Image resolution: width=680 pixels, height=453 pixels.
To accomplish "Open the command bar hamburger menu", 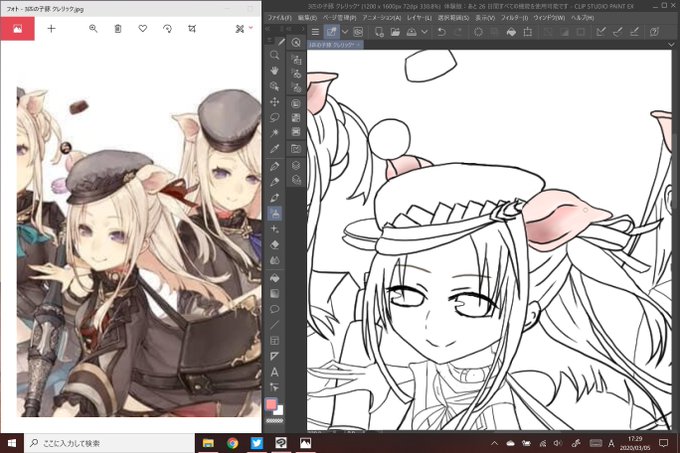I will 315,32.
